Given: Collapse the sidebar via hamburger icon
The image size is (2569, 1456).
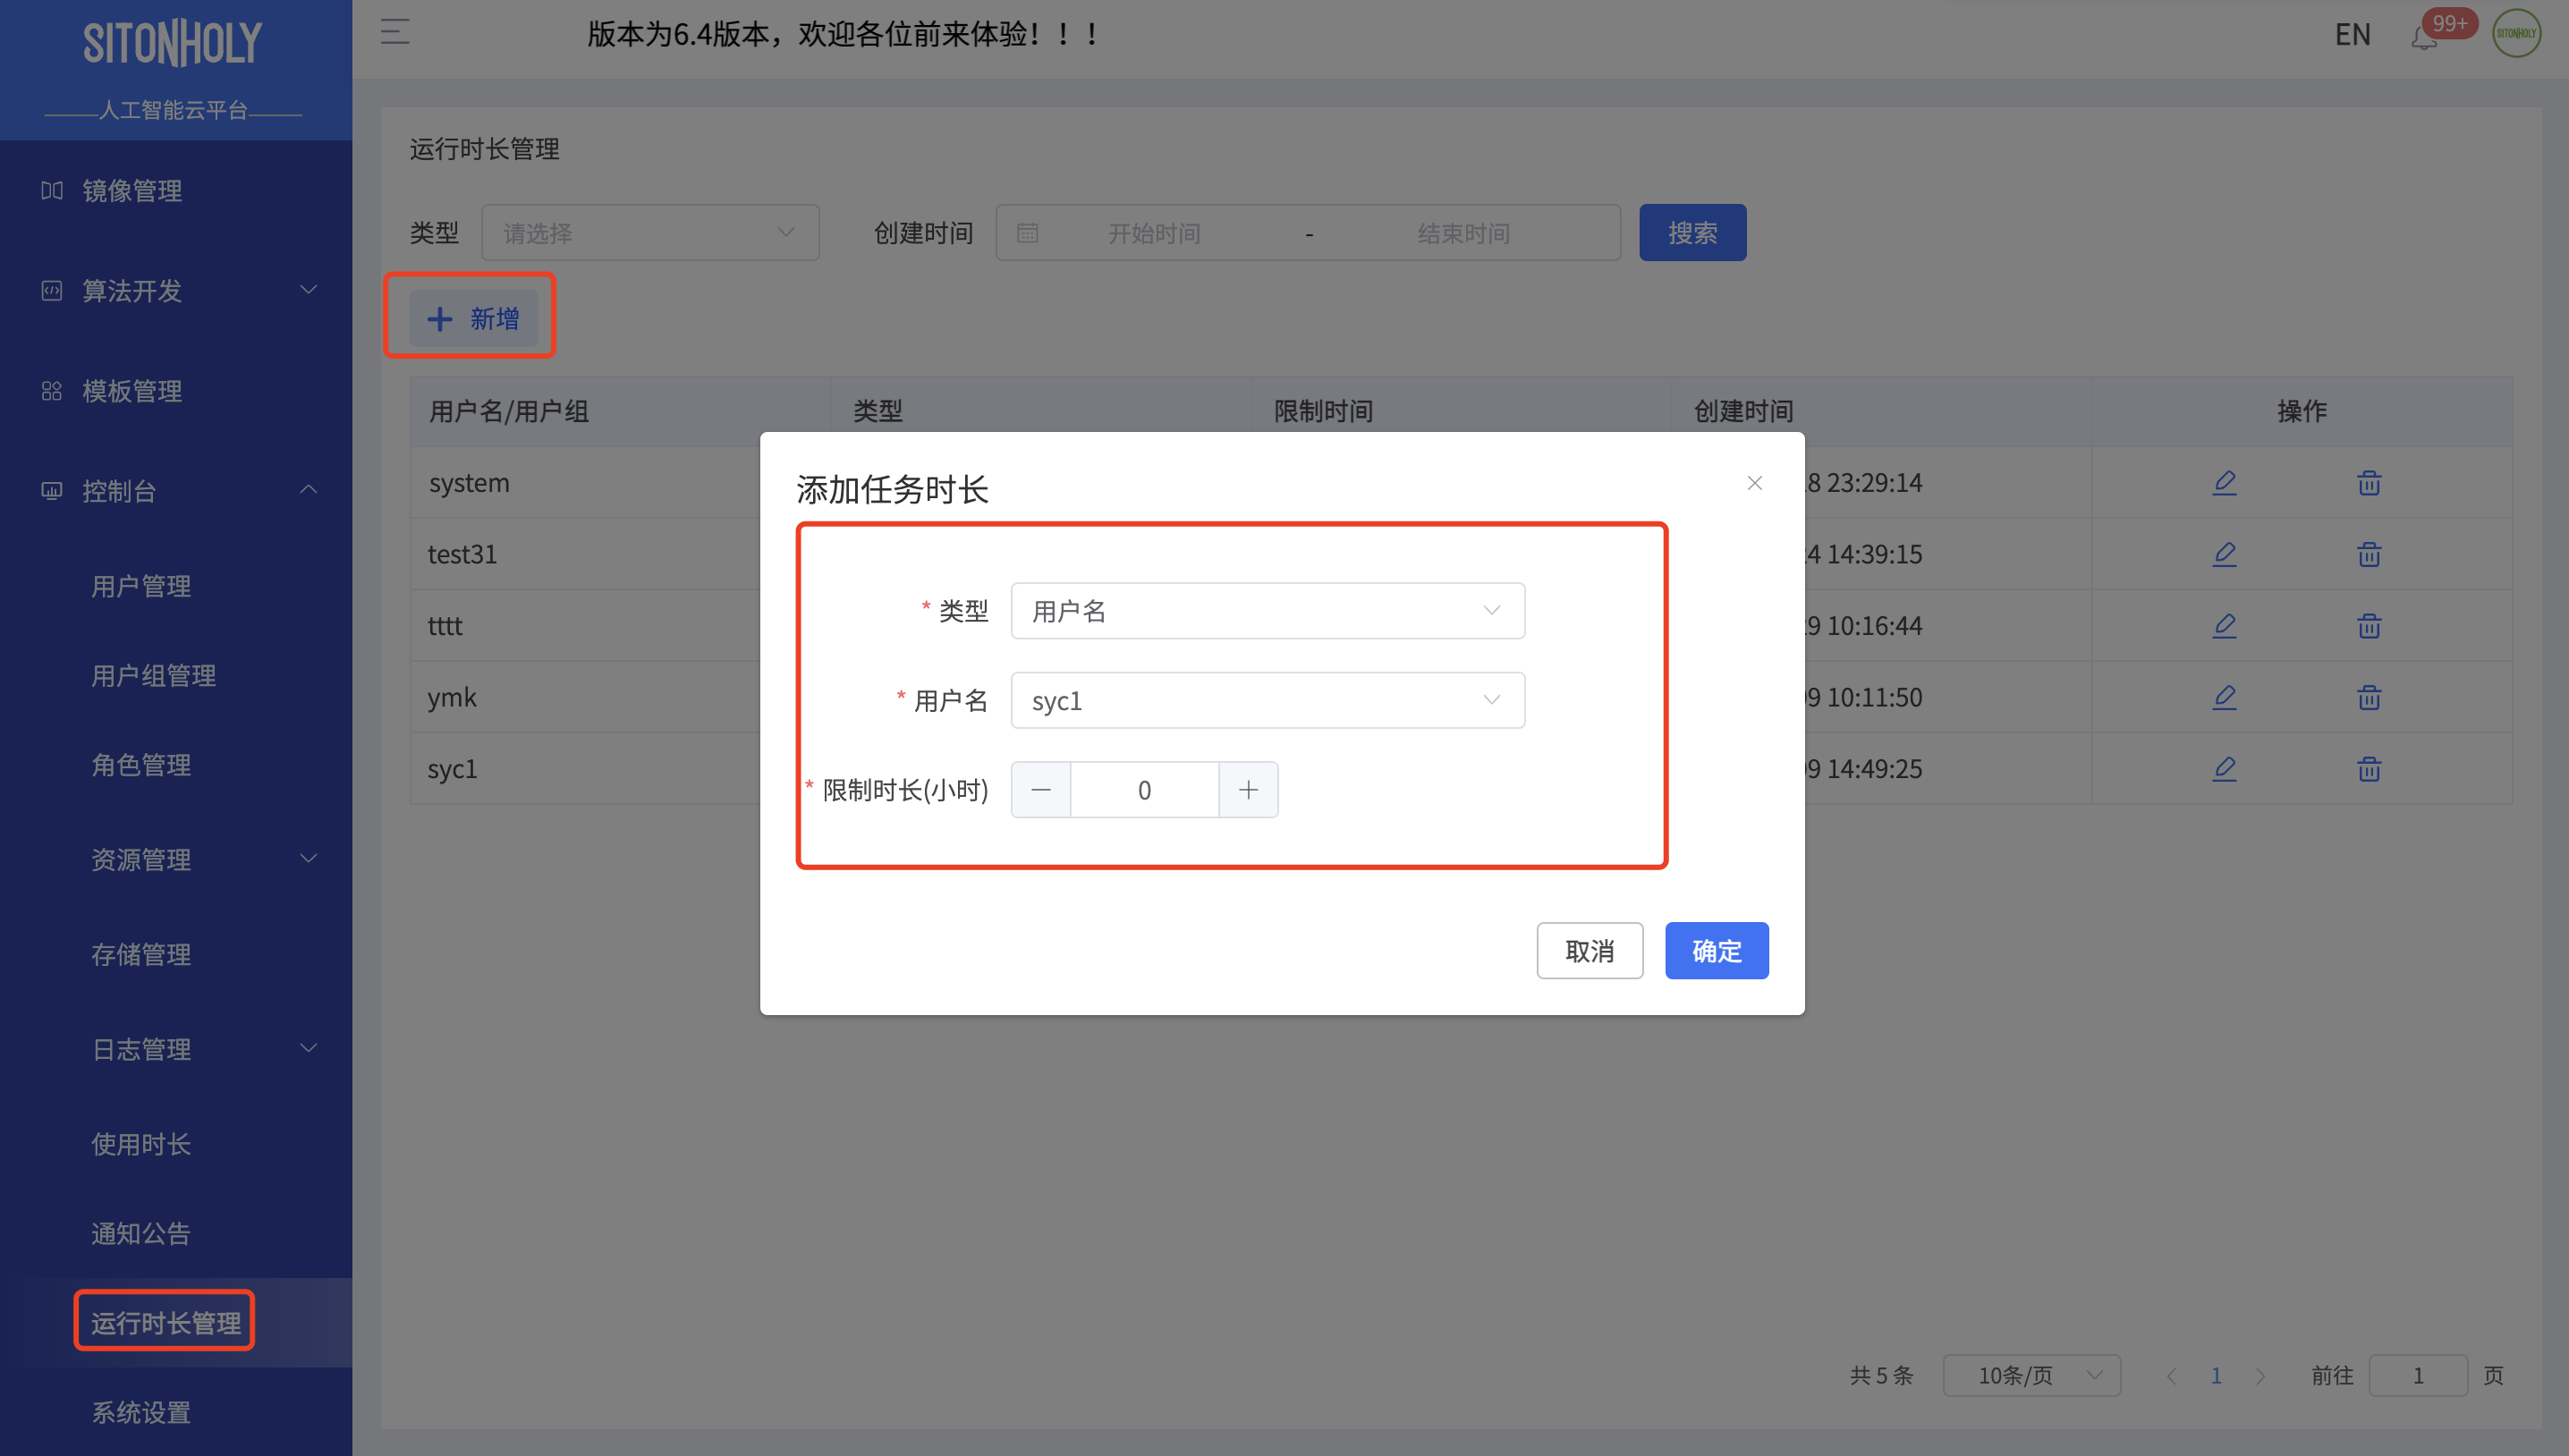Looking at the screenshot, I should click(x=395, y=33).
